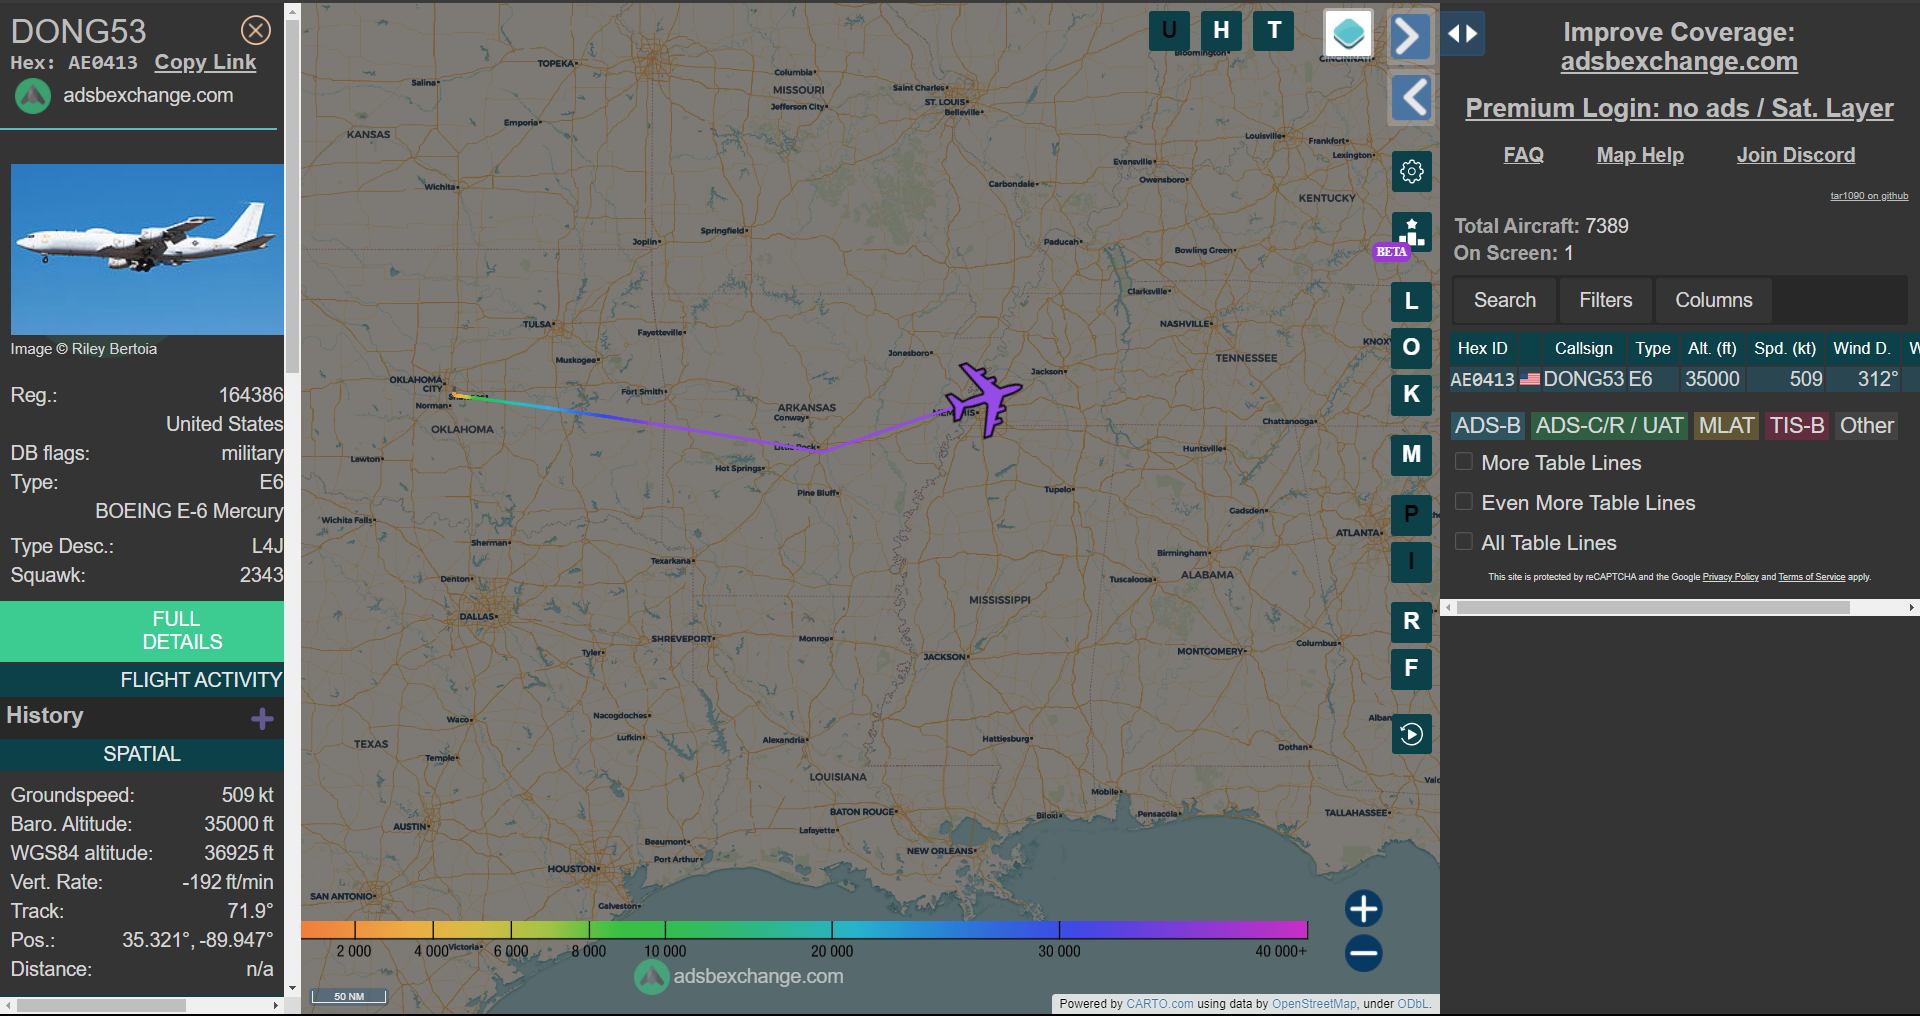Toggle the L map button
Image resolution: width=1920 pixels, height=1016 pixels.
tap(1411, 301)
